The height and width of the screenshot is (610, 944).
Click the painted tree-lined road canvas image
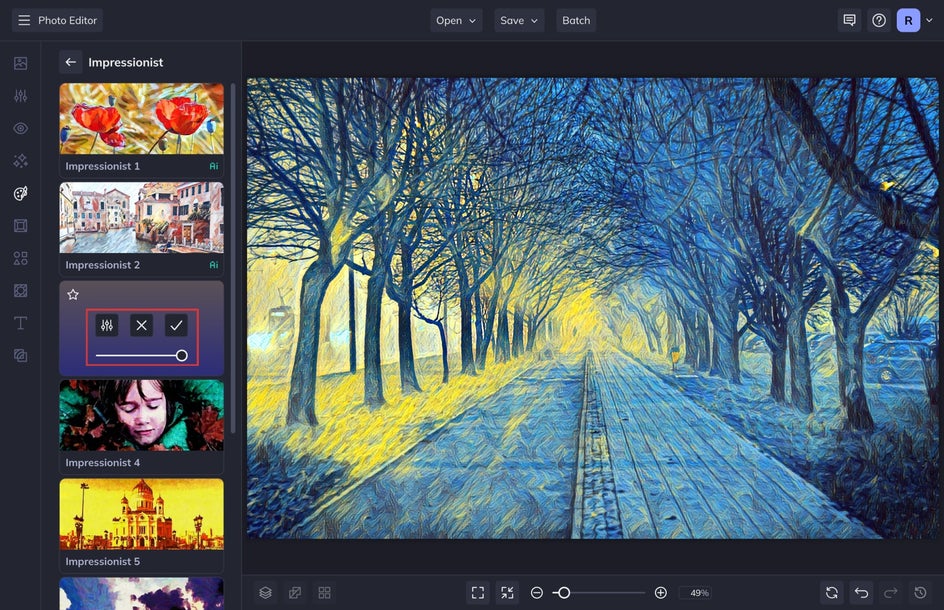tap(592, 308)
